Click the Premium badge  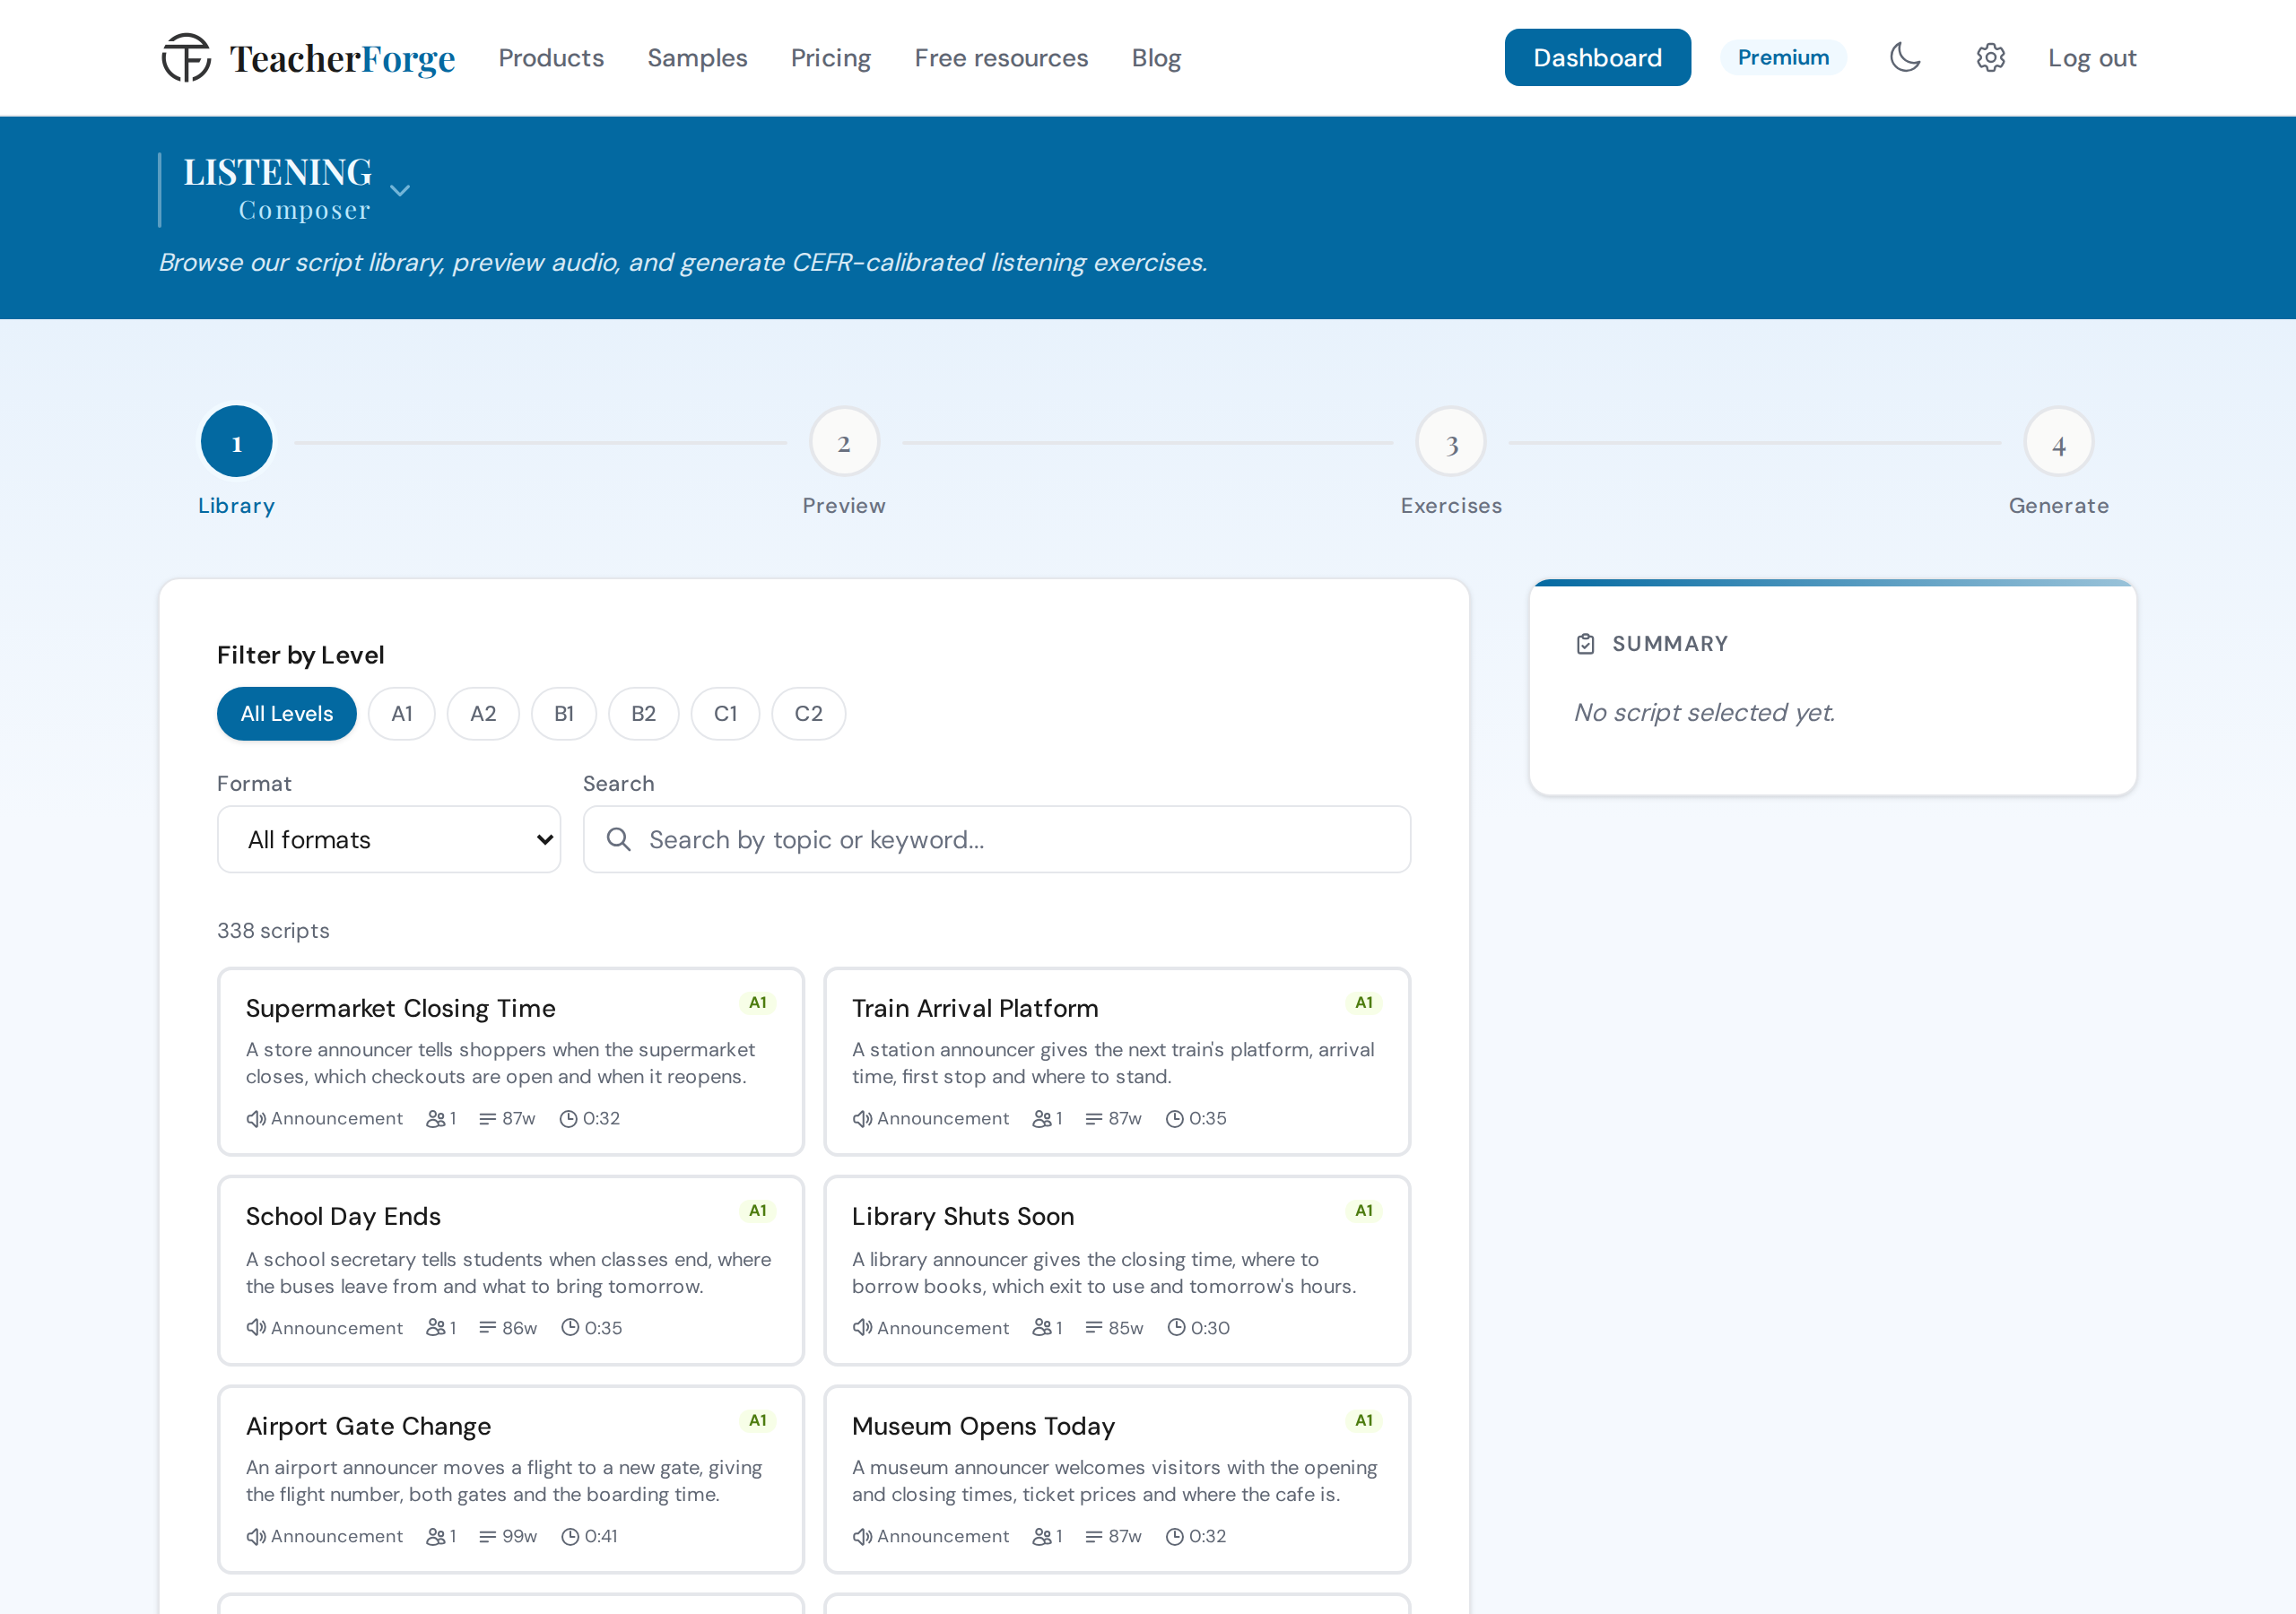pos(1783,57)
